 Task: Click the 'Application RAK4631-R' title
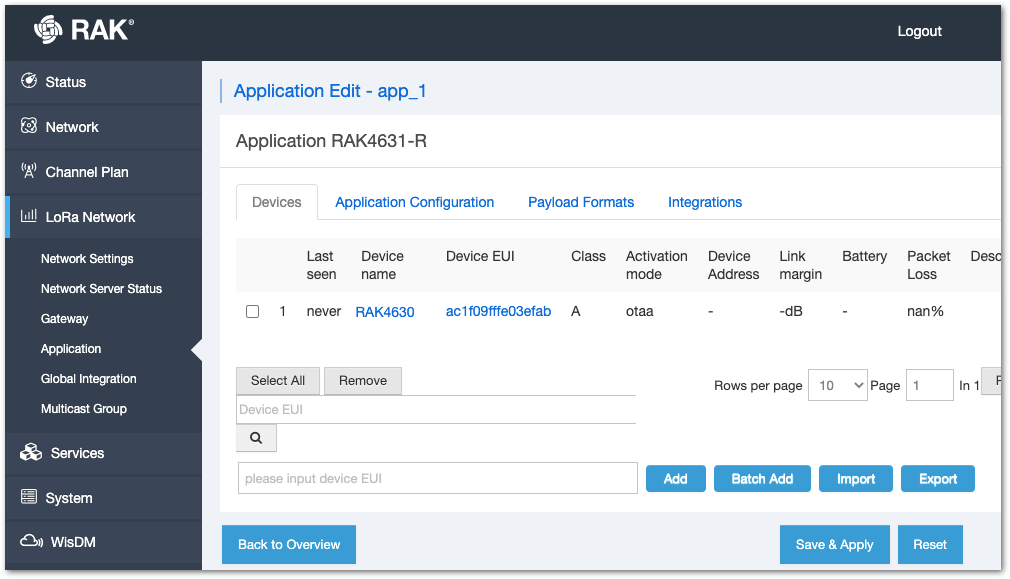pos(331,141)
